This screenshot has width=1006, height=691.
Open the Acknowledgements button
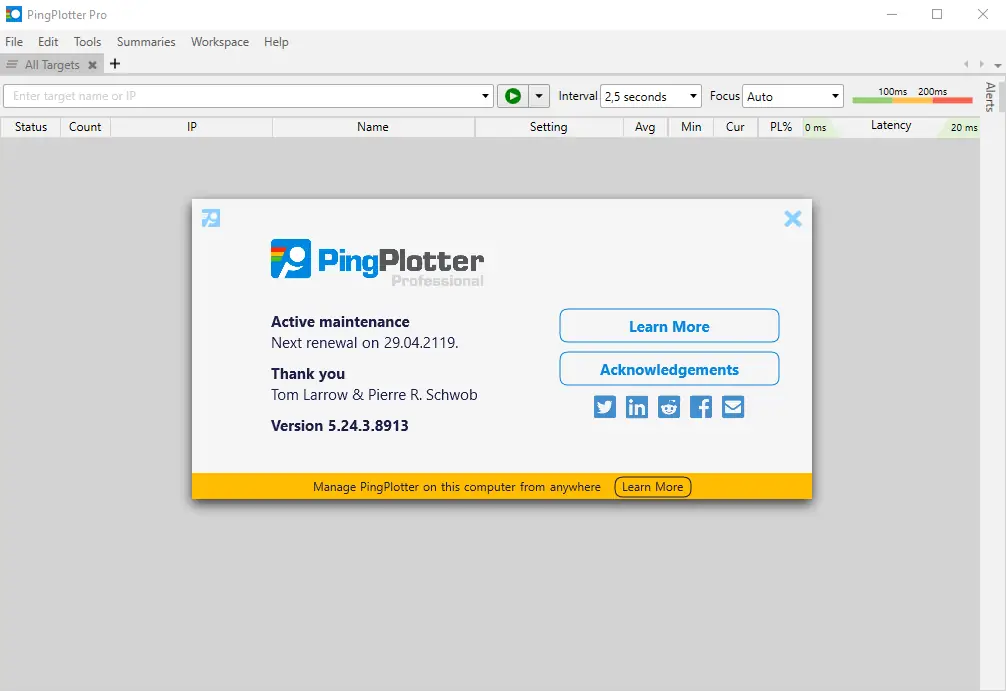coord(669,369)
